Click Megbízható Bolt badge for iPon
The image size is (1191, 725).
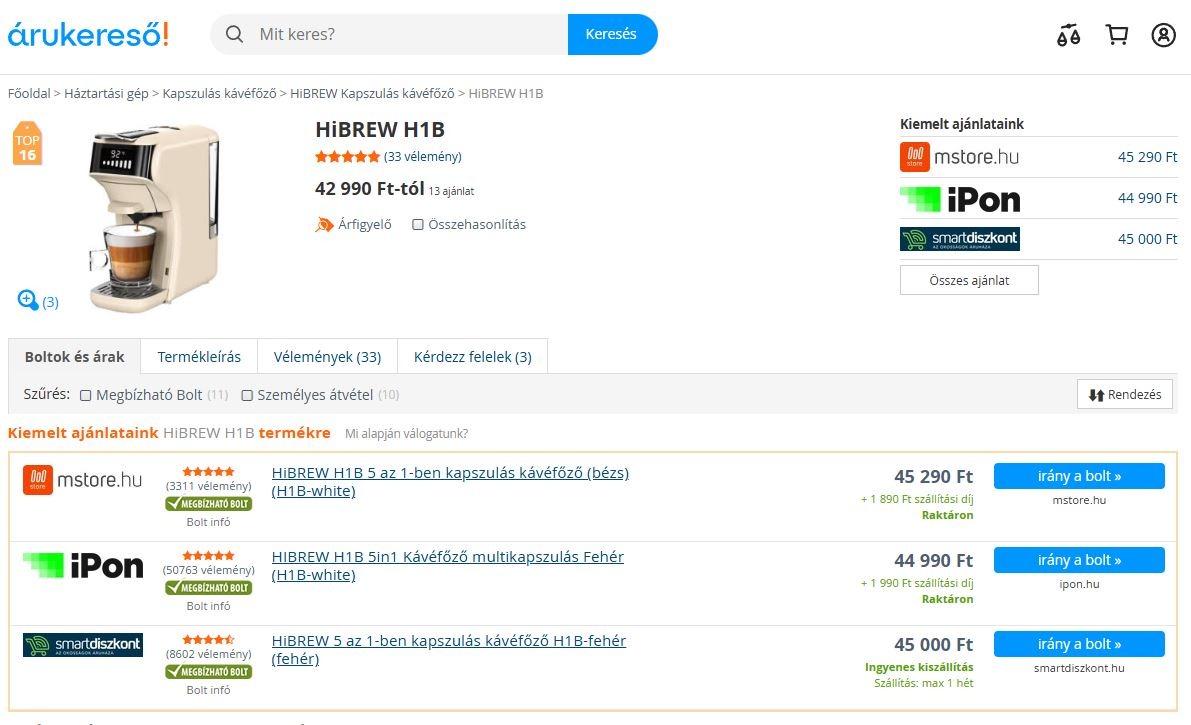click(x=208, y=587)
